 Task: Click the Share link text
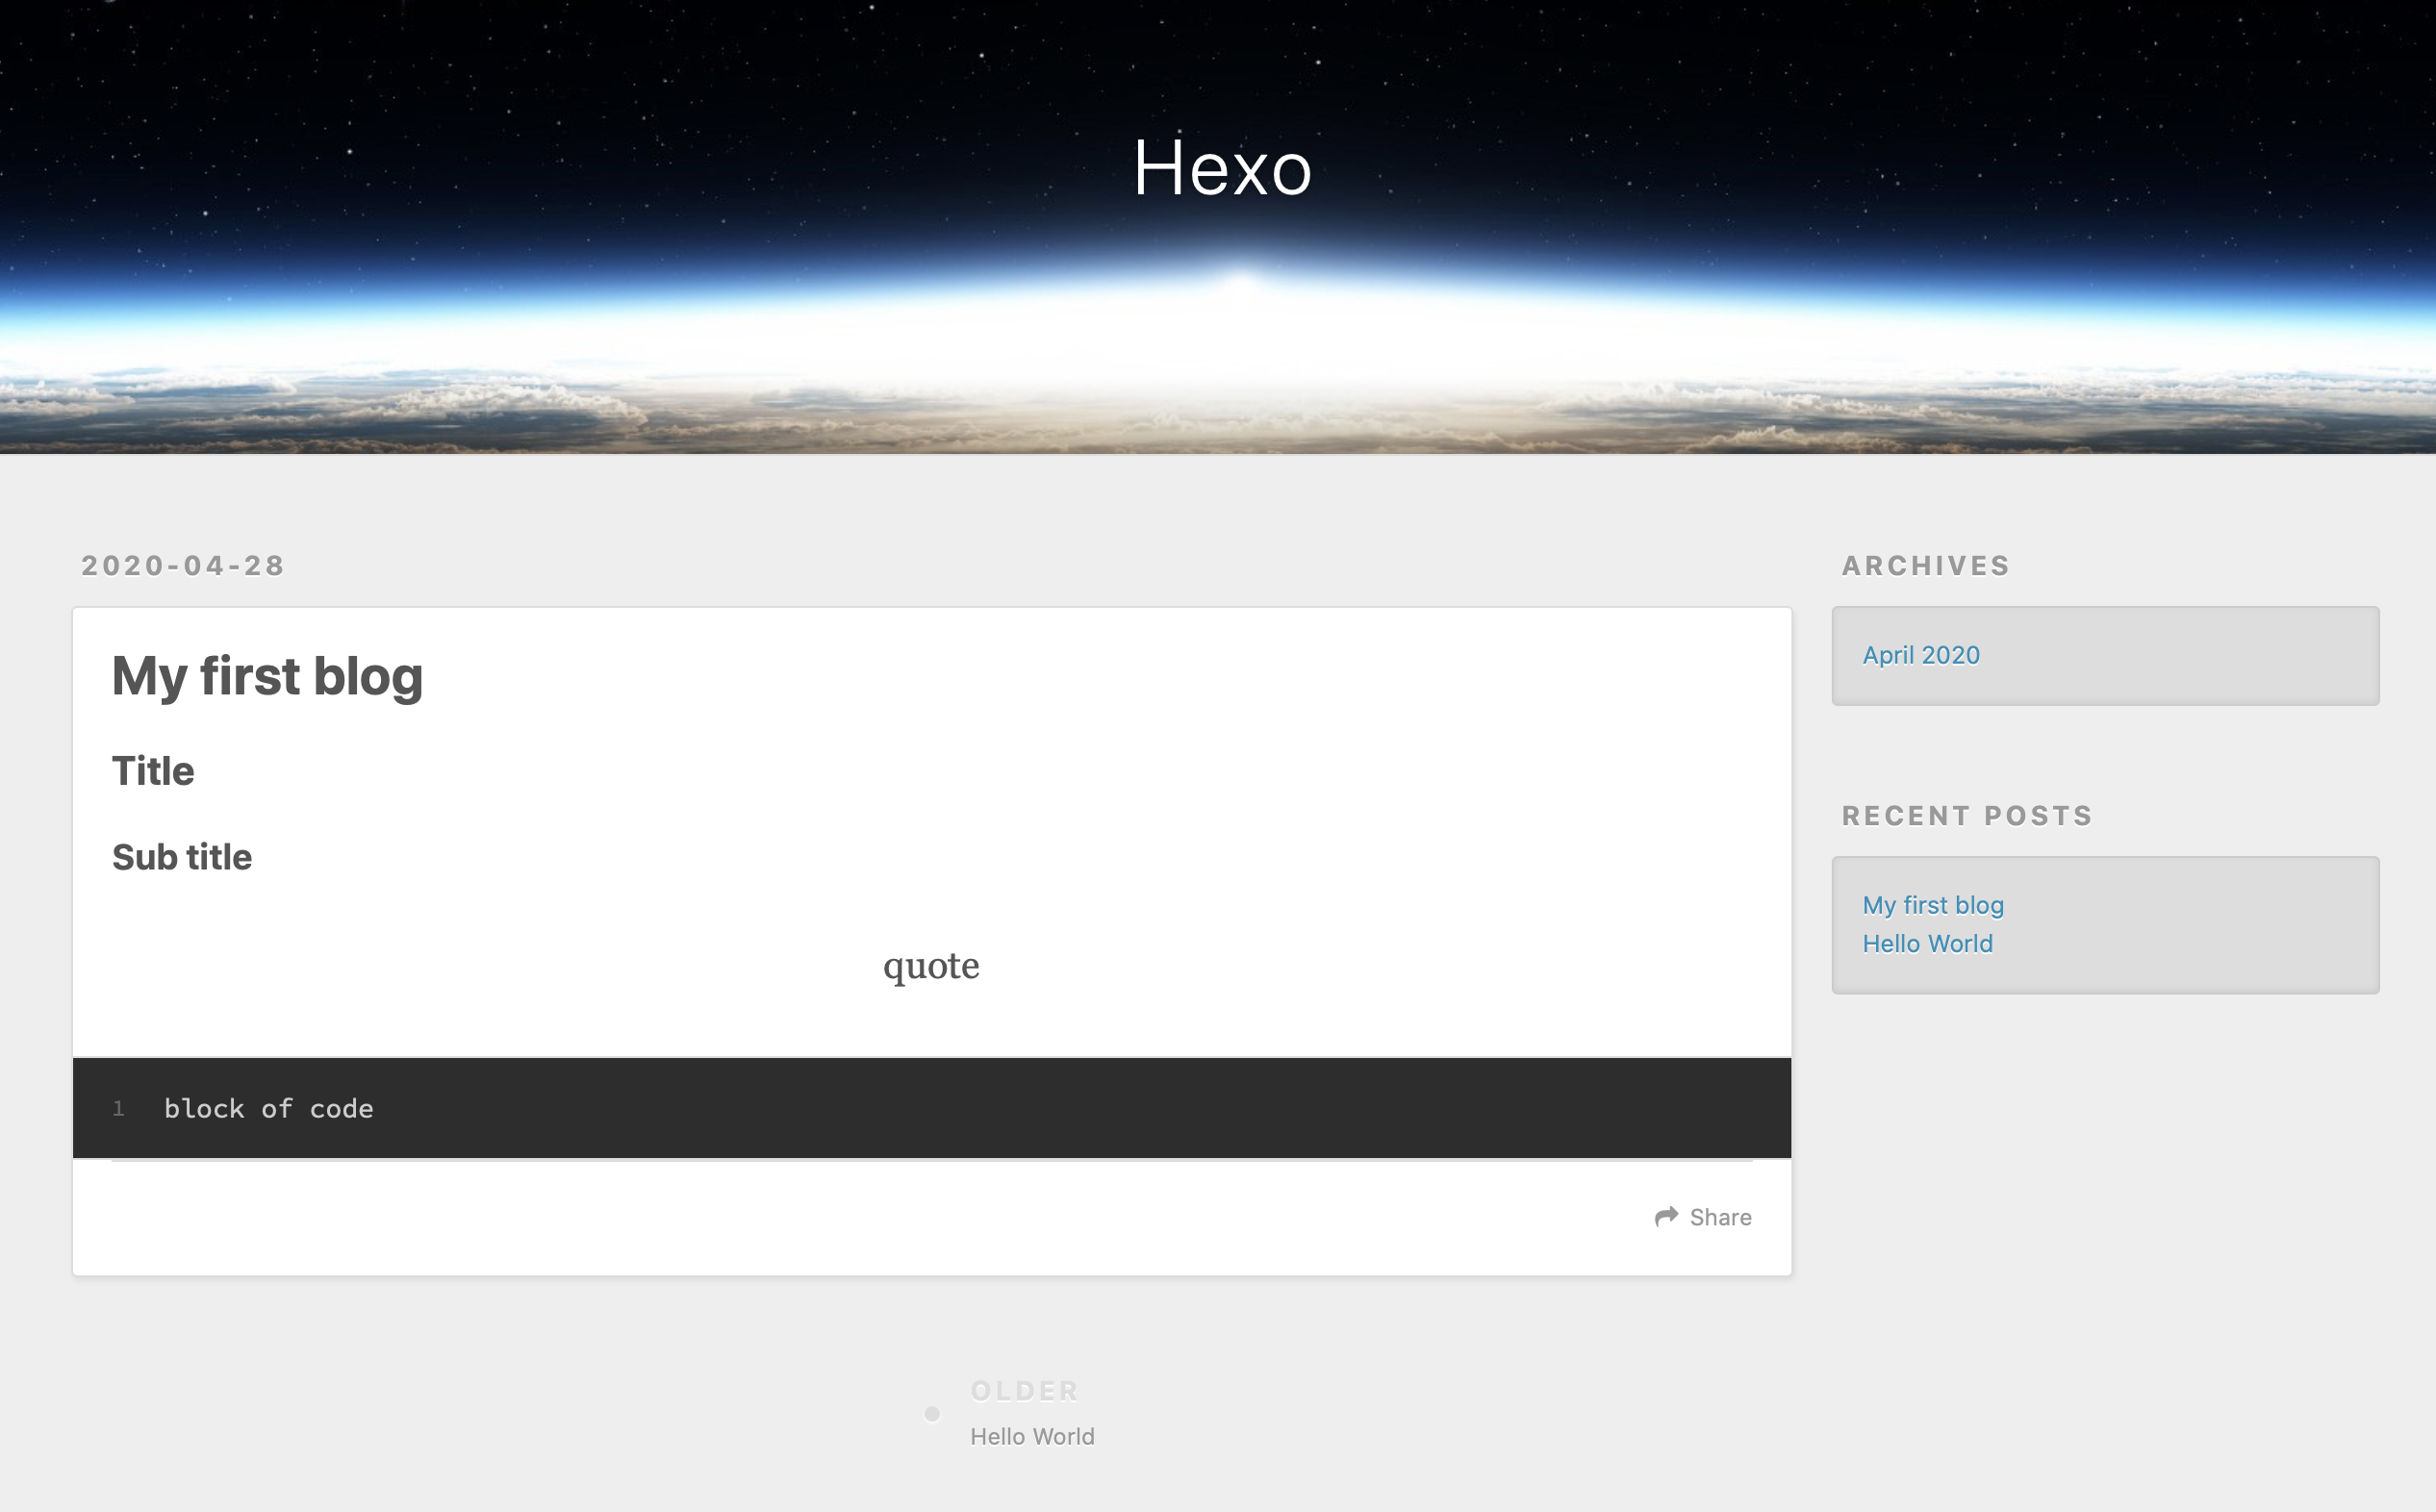pos(1720,1217)
